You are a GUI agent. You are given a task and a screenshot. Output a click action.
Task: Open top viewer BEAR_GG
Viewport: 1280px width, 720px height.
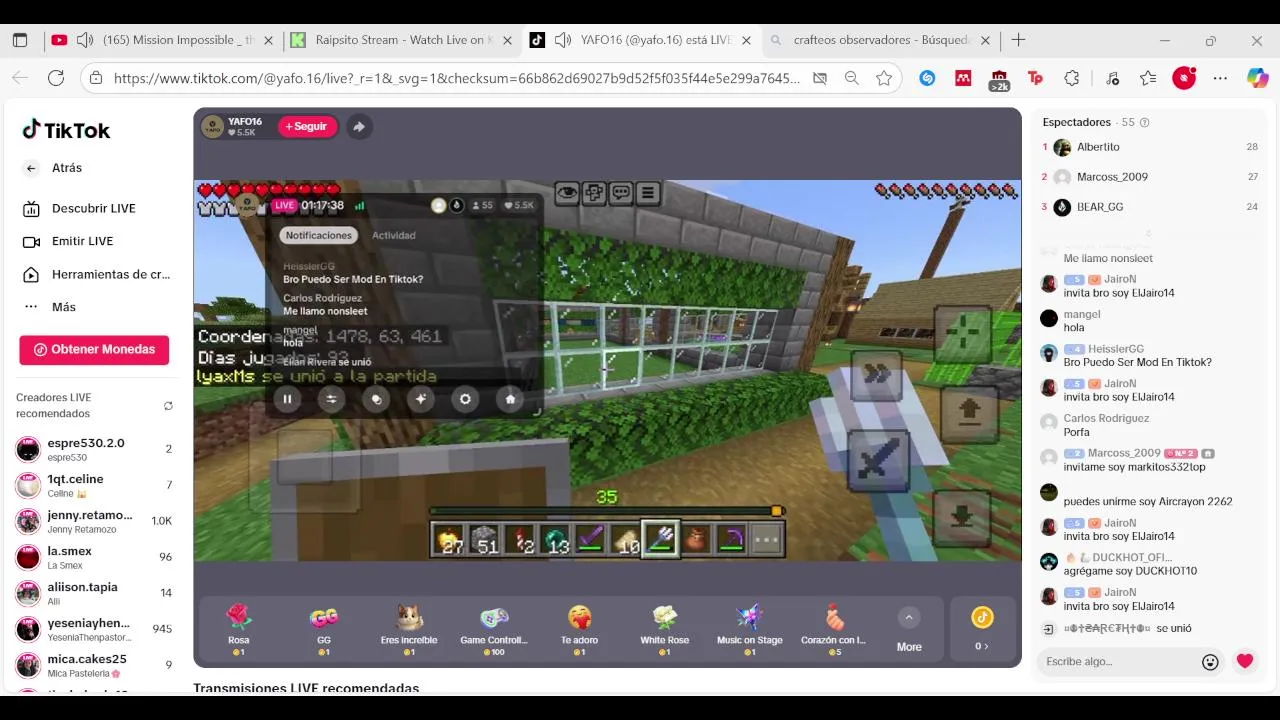click(1100, 207)
